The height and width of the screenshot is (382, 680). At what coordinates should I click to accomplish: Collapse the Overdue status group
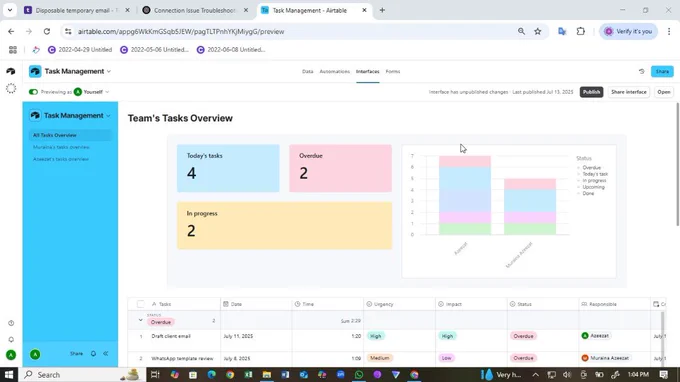click(141, 320)
